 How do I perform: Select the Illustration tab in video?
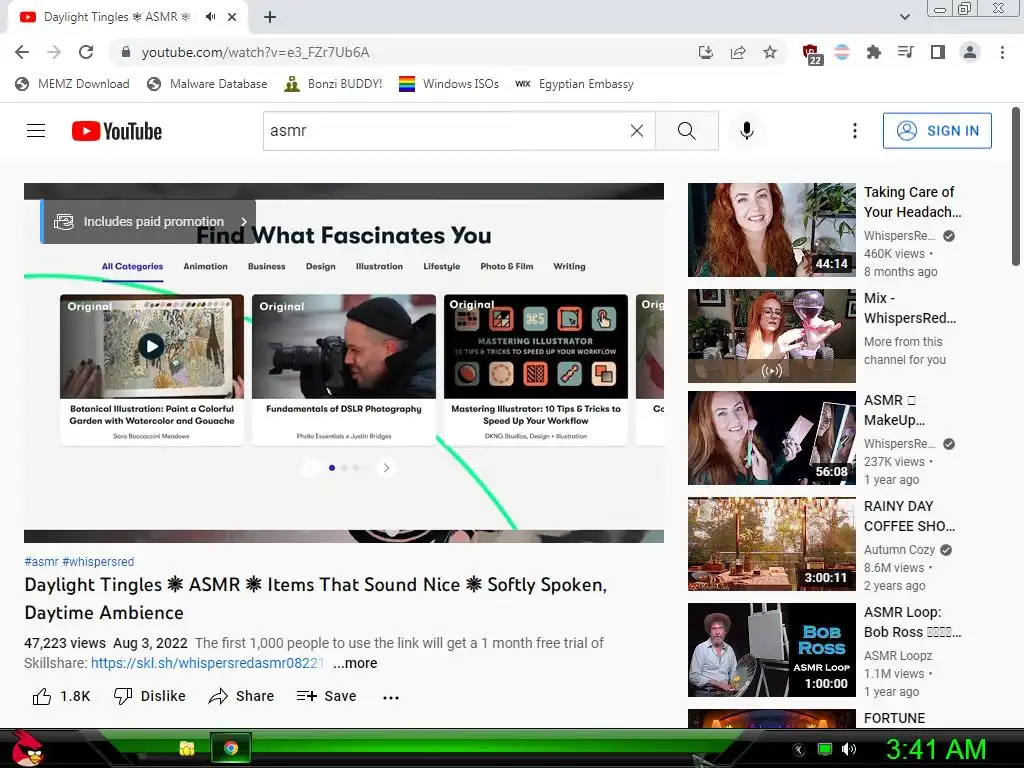(379, 266)
